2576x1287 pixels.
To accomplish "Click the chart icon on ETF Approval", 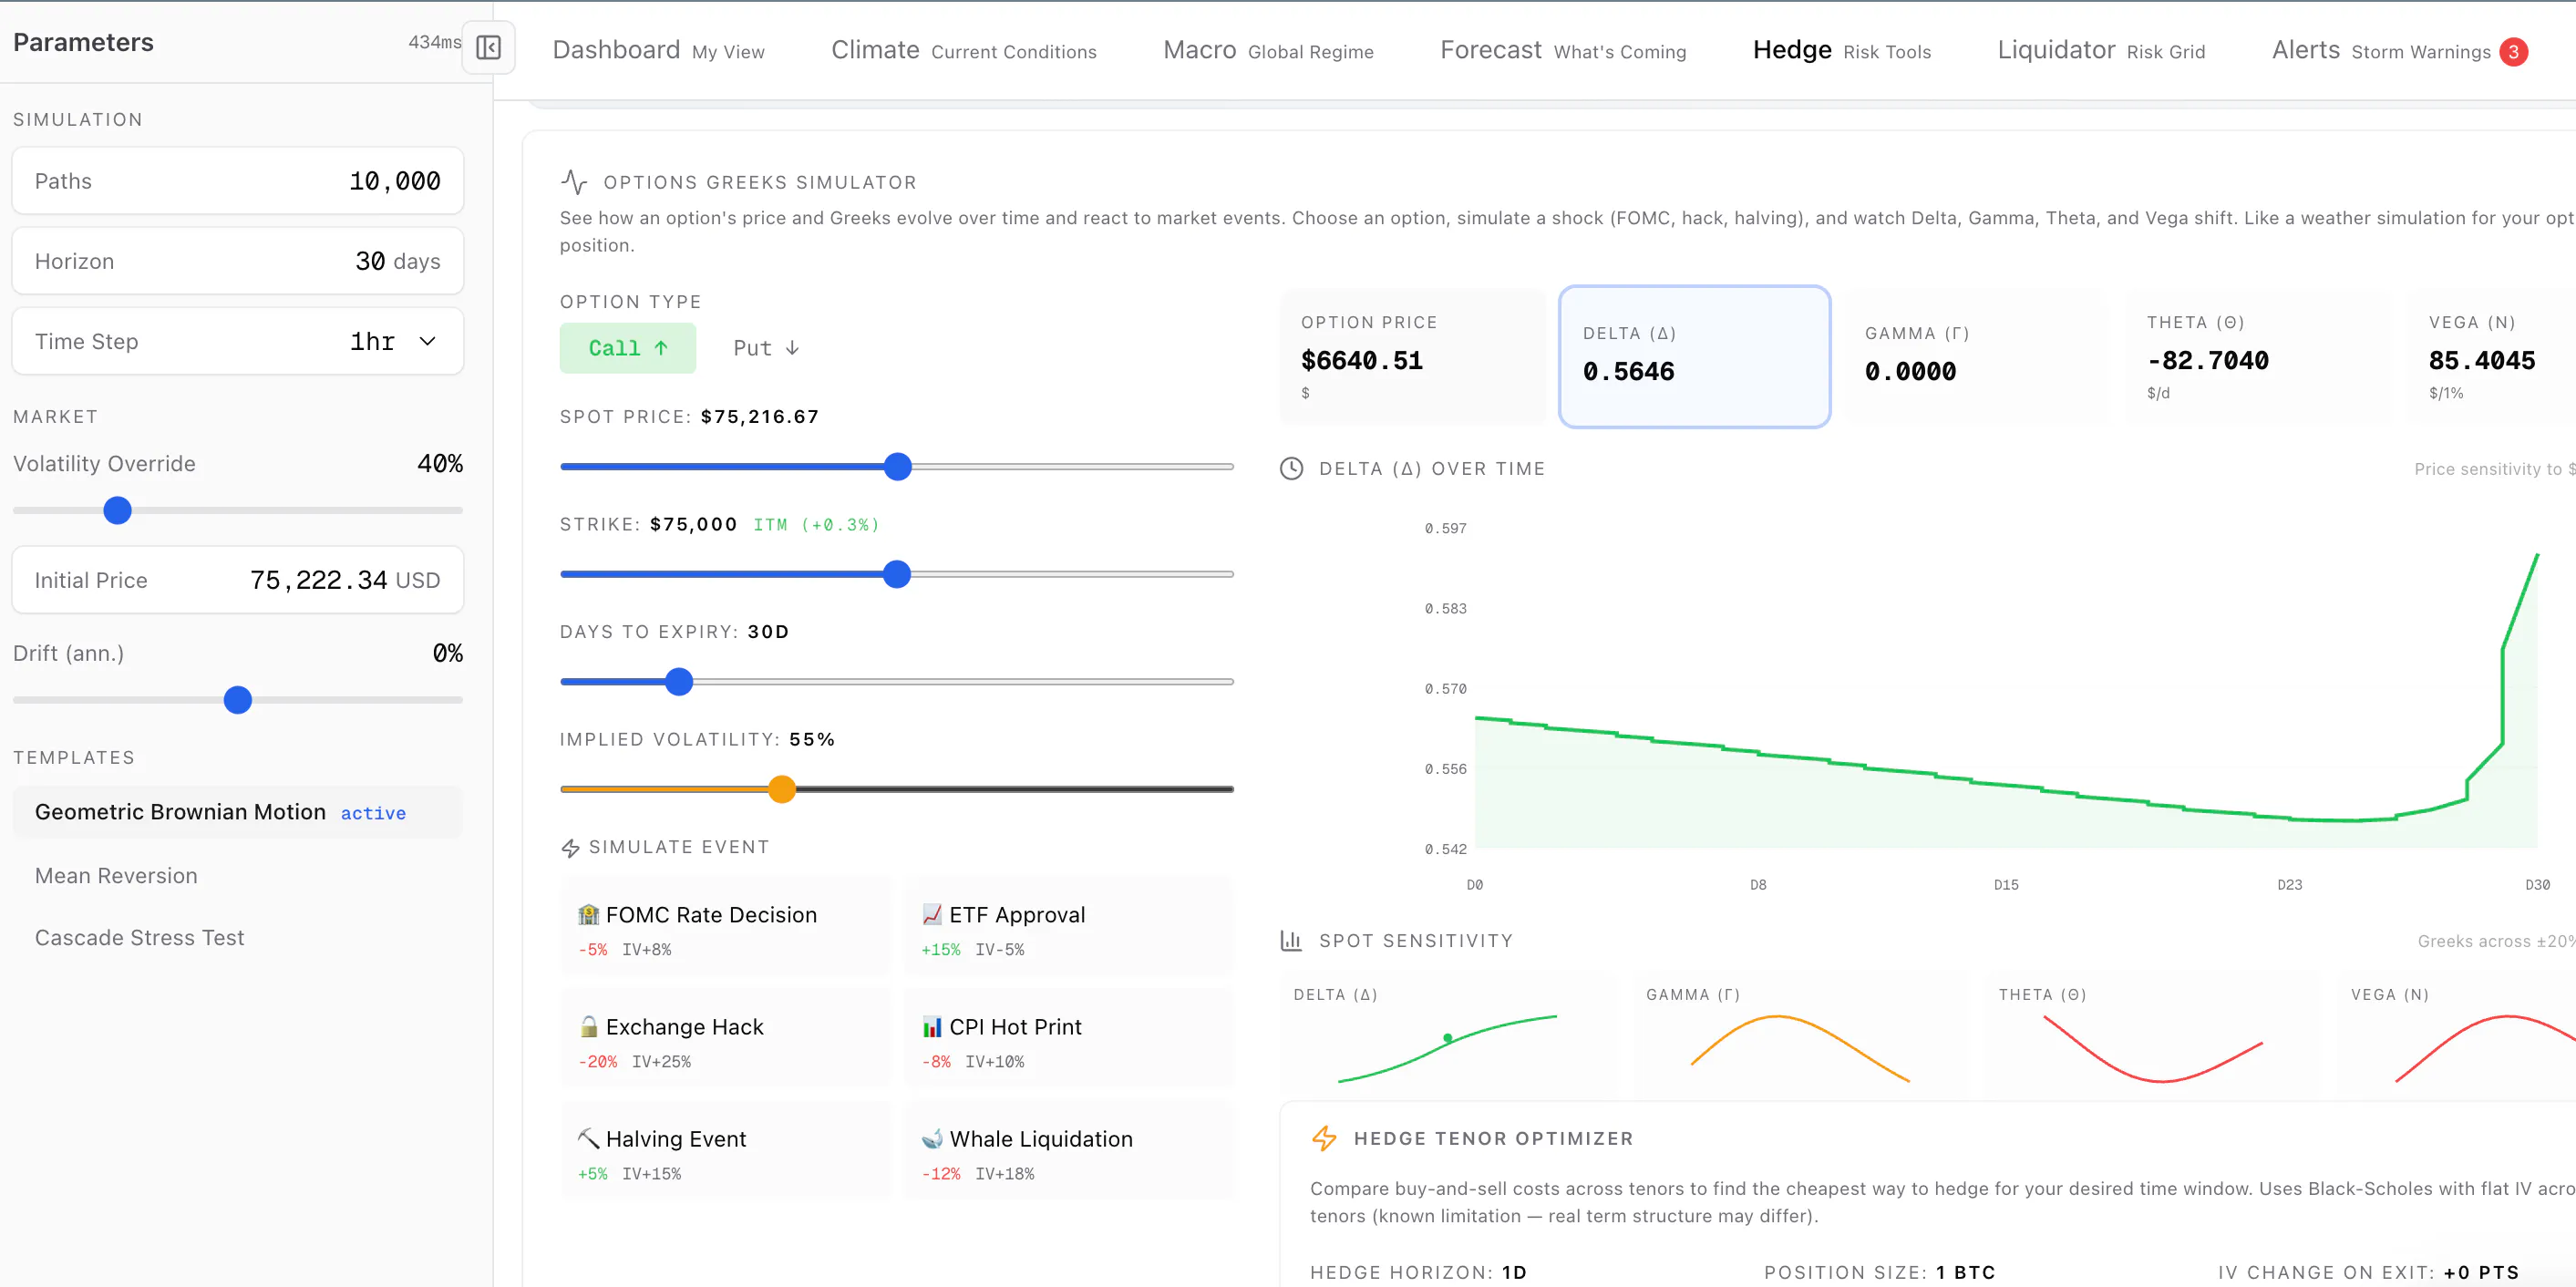I will click(x=932, y=914).
